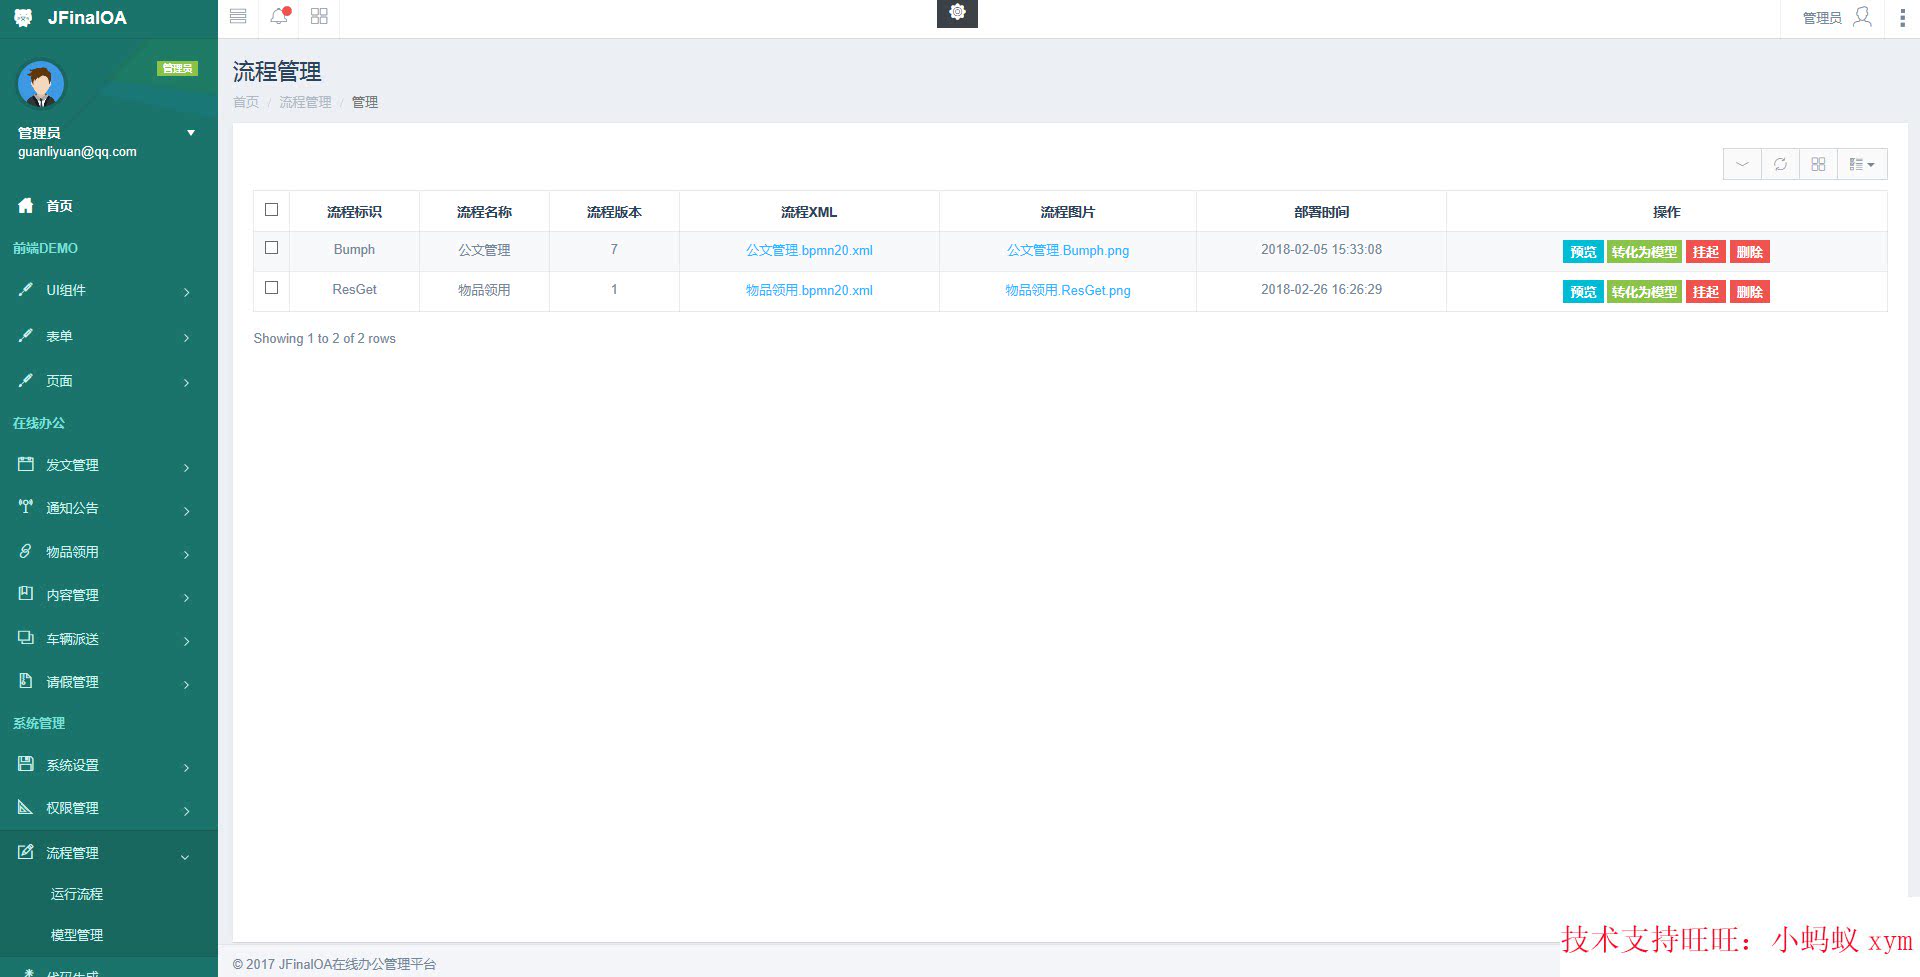Click the calendar icon beside 发文管理
Screen dimensions: 1920x977
pos(26,464)
